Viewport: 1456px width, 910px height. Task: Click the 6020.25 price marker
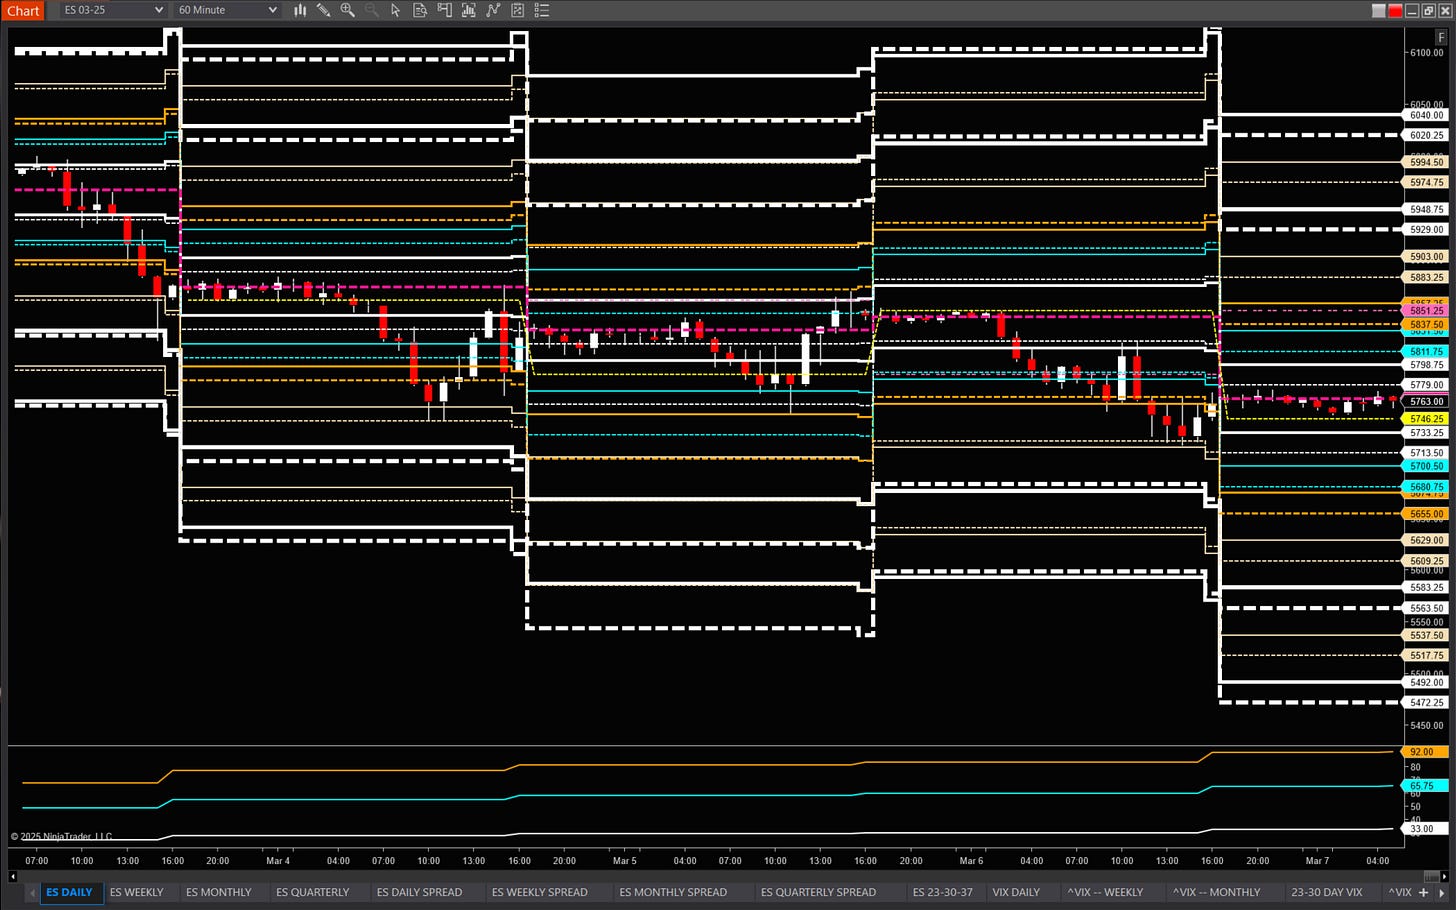1426,135
